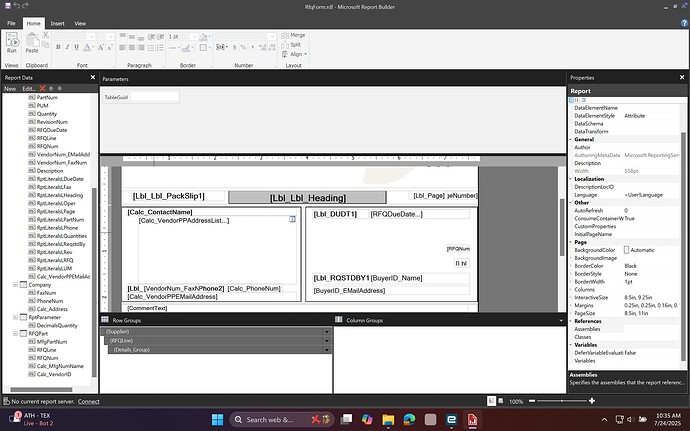Select the [BuyerID_EMailAddress] textbox
The width and height of the screenshot is (690, 431).
click(391, 291)
